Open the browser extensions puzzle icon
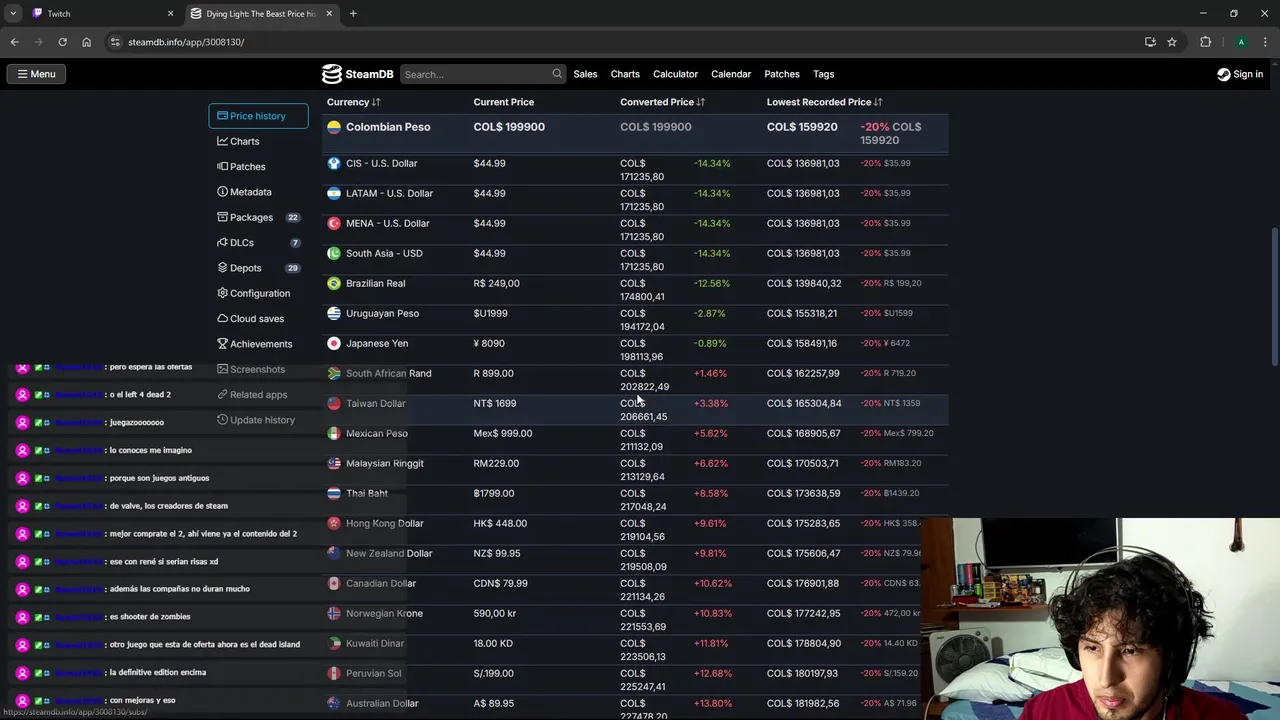Viewport: 1280px width, 720px height. click(x=1205, y=42)
